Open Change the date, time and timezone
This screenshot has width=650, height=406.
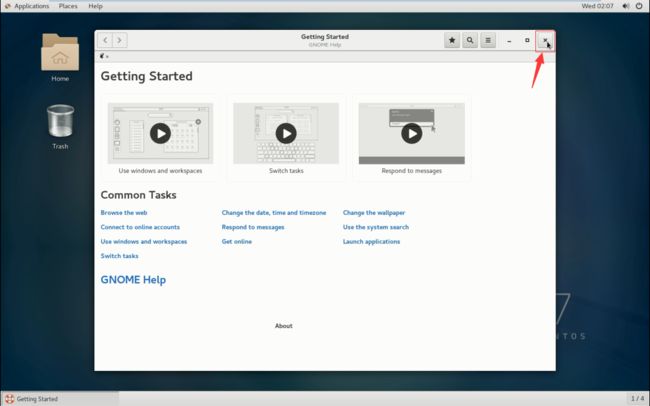coord(274,213)
